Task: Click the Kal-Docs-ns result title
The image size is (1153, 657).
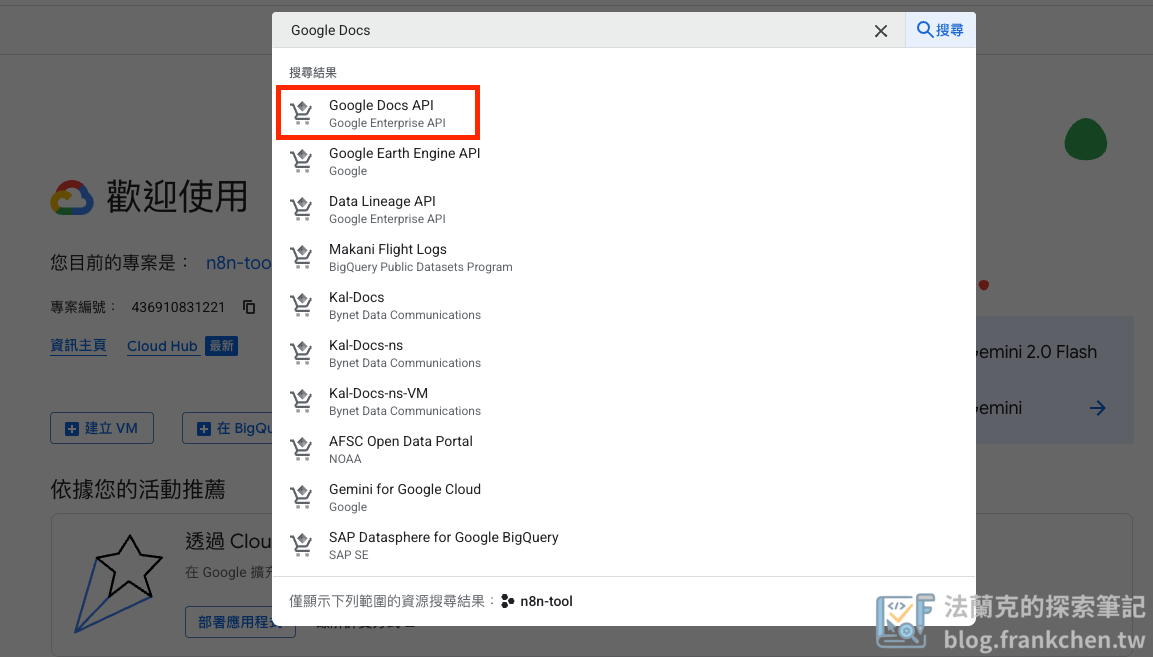Action: [366, 345]
